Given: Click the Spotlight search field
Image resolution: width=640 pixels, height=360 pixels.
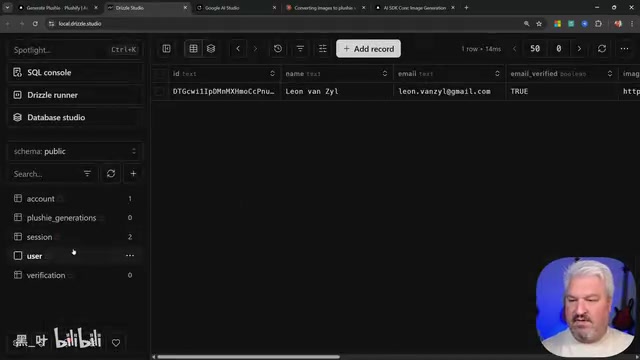Looking at the screenshot, I should point(76,50).
